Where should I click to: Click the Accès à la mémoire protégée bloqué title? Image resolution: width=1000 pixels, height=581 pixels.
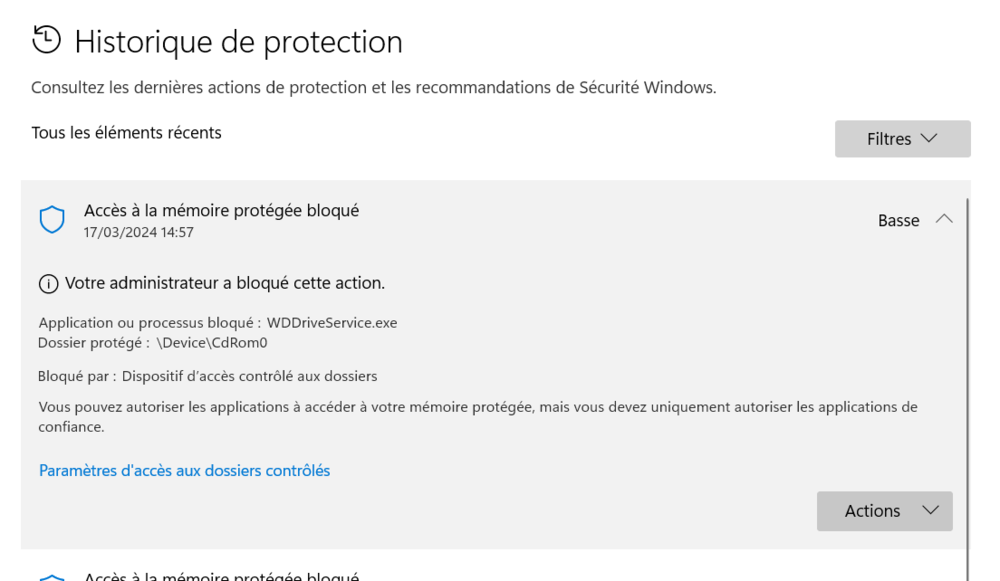221,210
